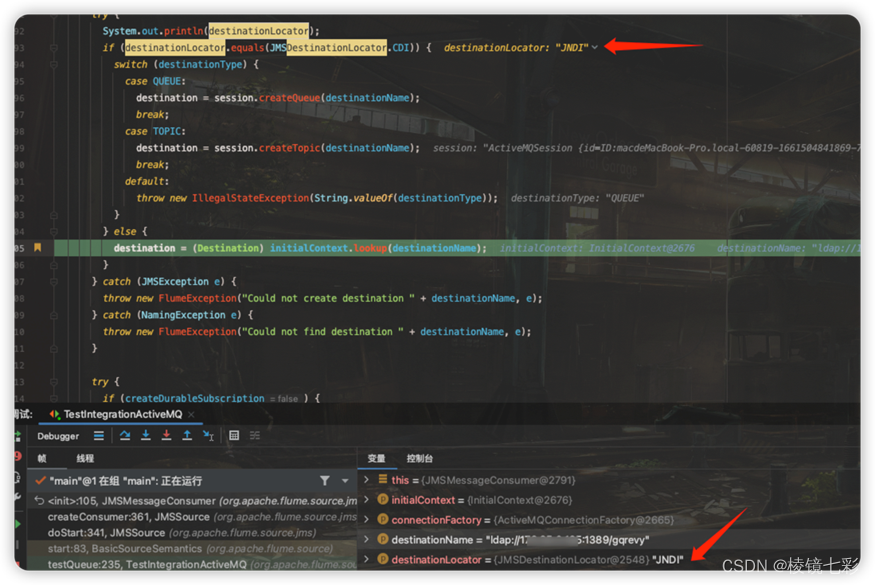Open the thread selector dropdown arrow

345,481
